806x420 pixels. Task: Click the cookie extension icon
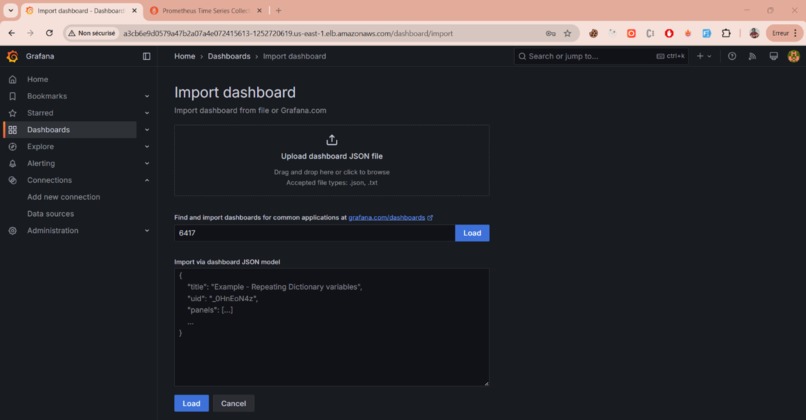pos(593,33)
